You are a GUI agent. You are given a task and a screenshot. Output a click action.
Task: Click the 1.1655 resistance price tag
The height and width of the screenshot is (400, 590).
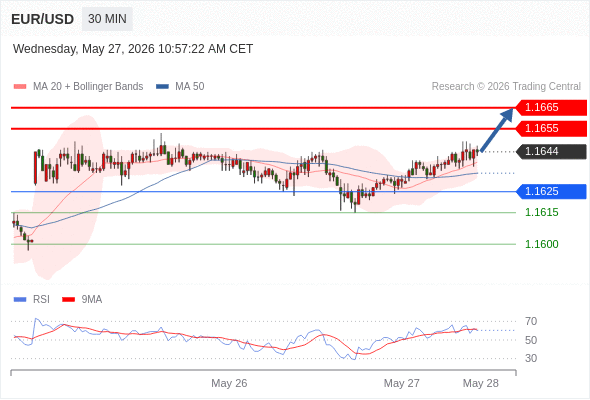550,129
